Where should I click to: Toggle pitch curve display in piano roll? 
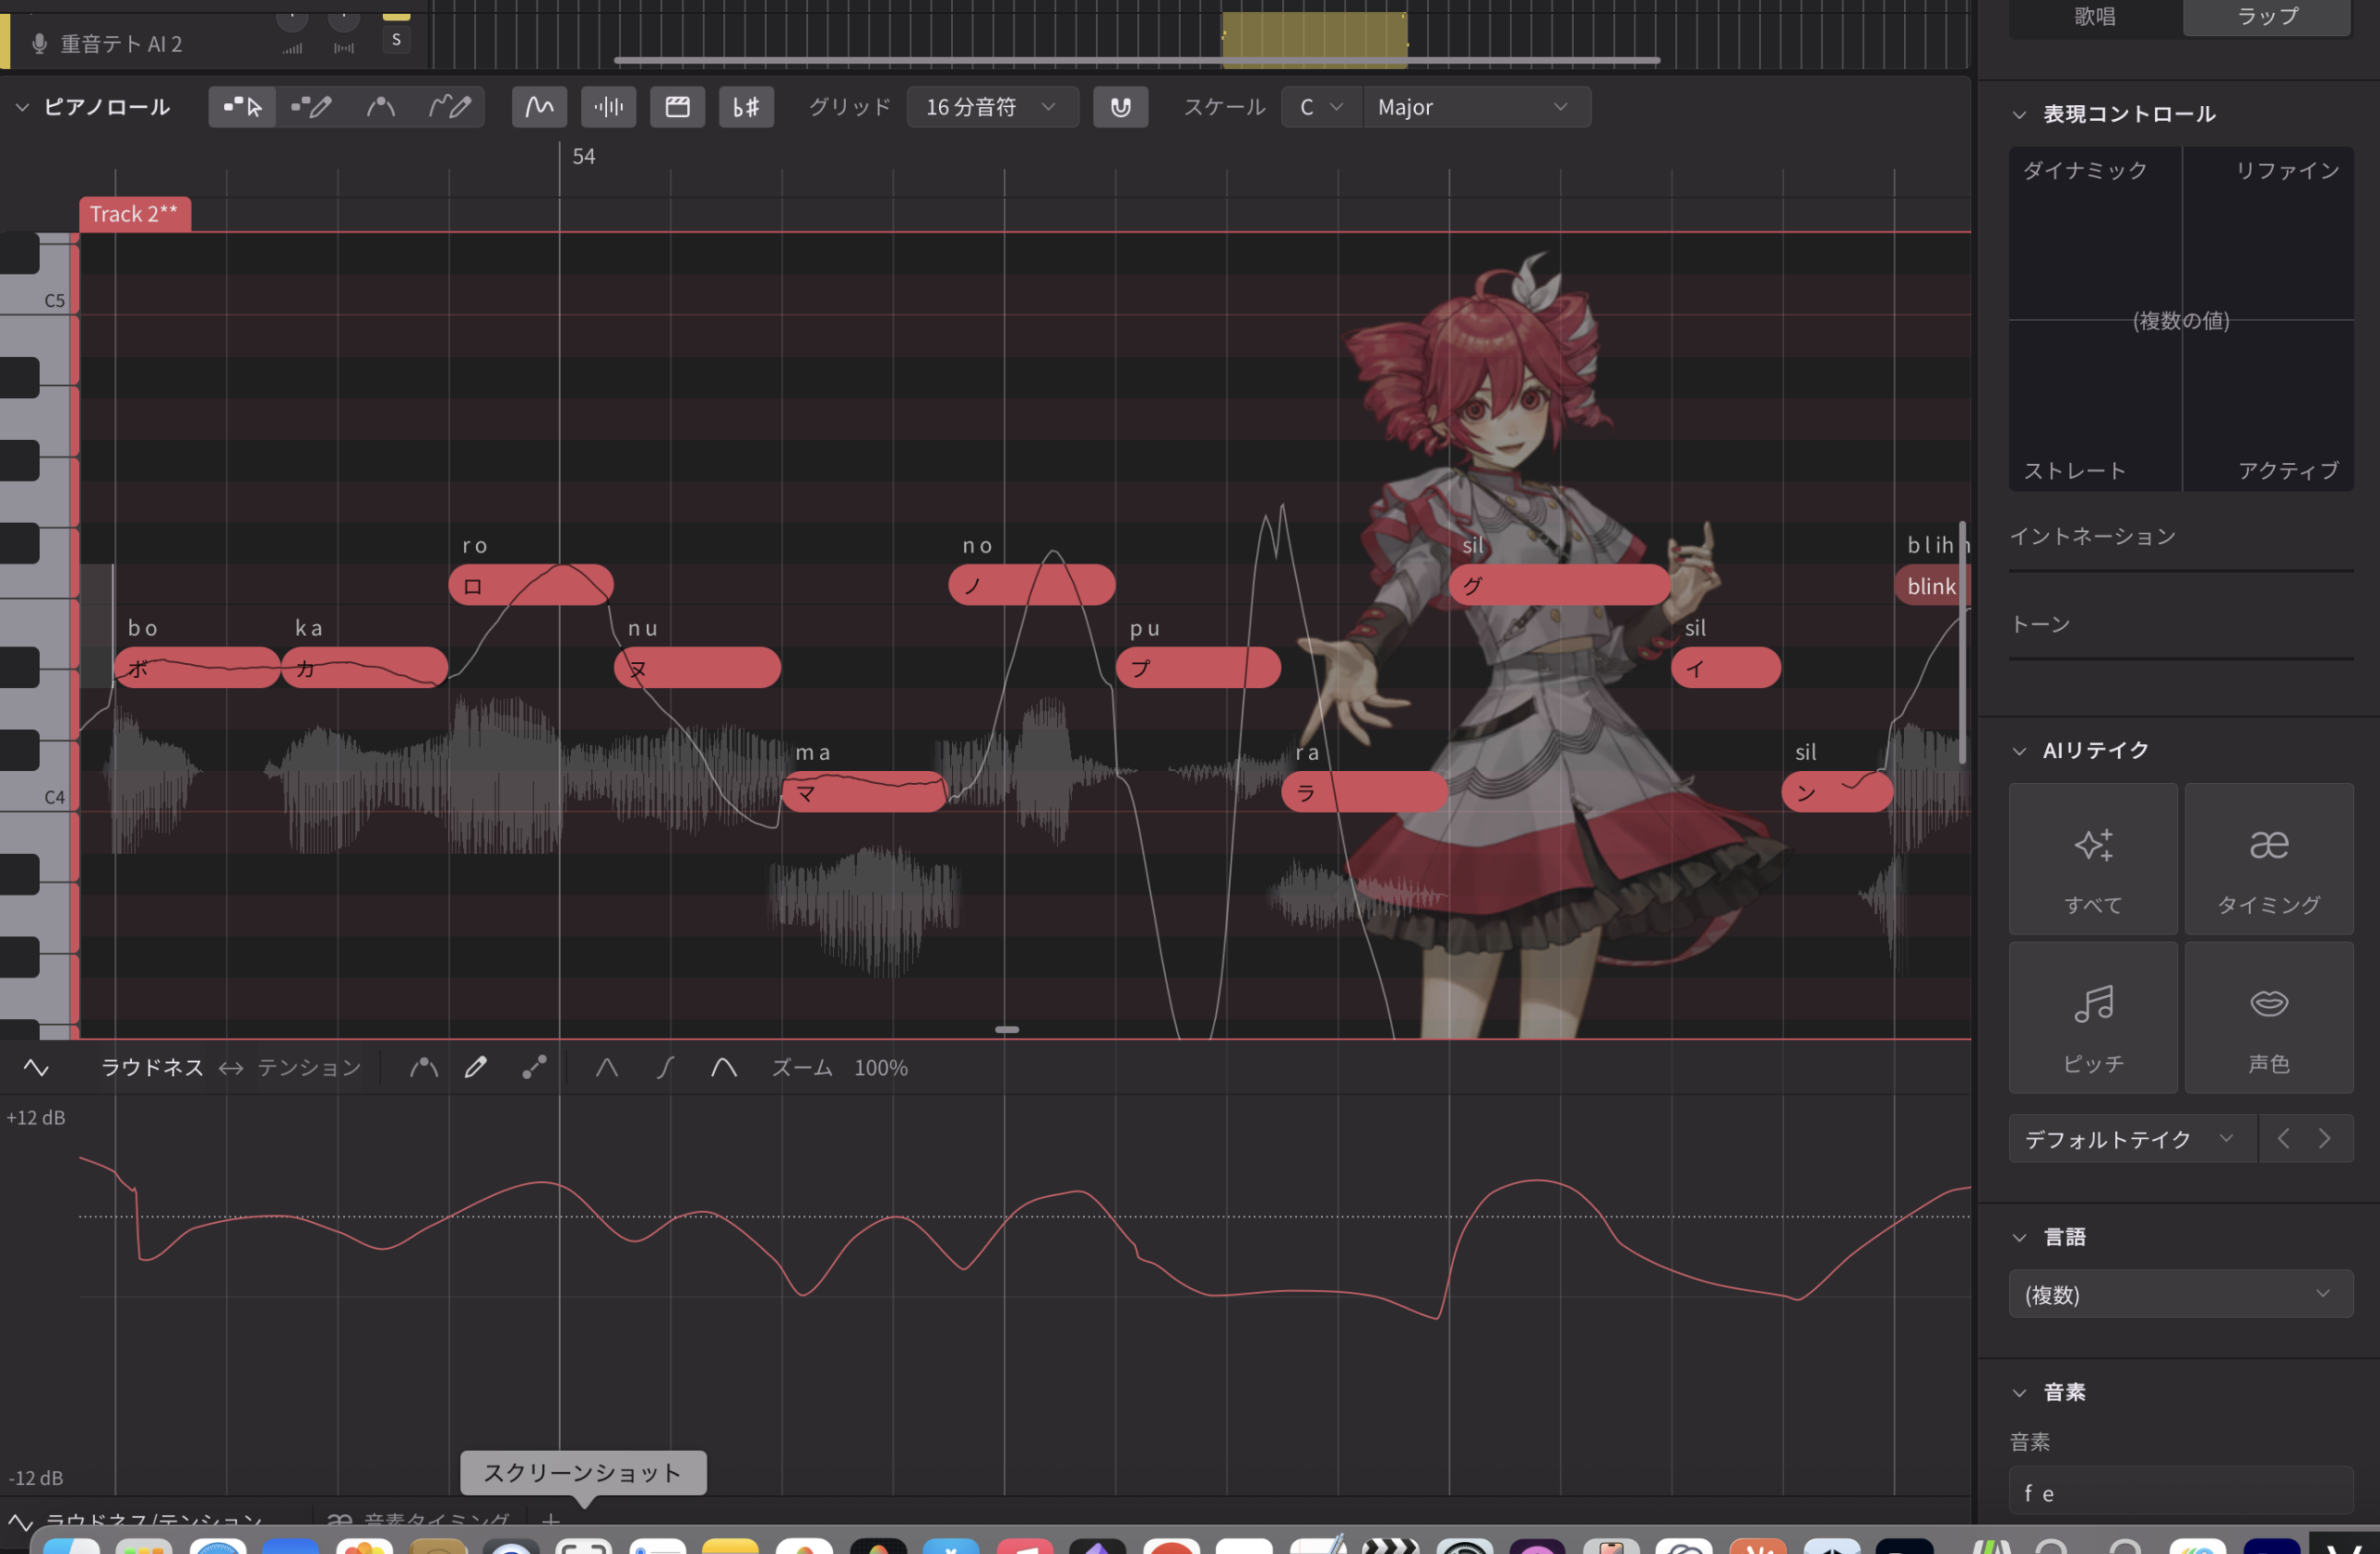(539, 107)
